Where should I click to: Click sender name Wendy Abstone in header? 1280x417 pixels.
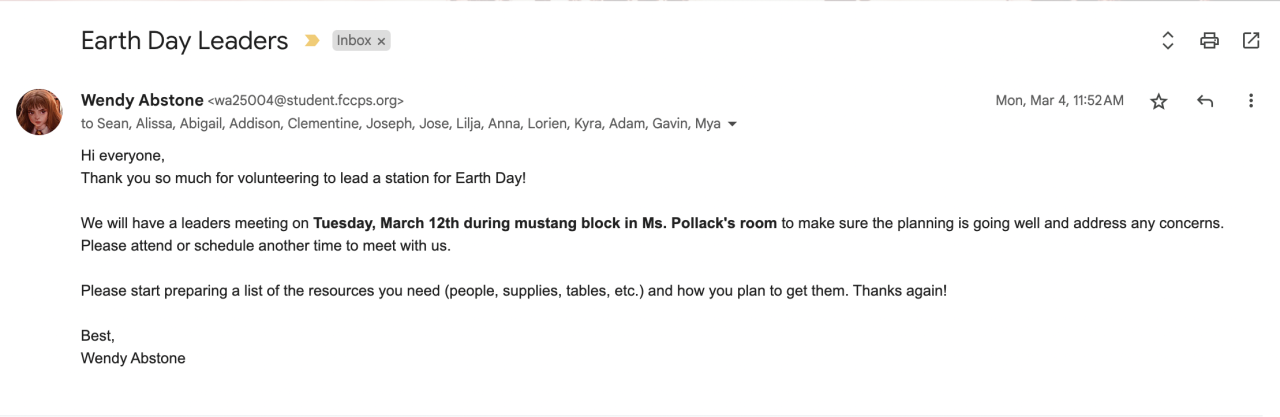pyautogui.click(x=142, y=100)
